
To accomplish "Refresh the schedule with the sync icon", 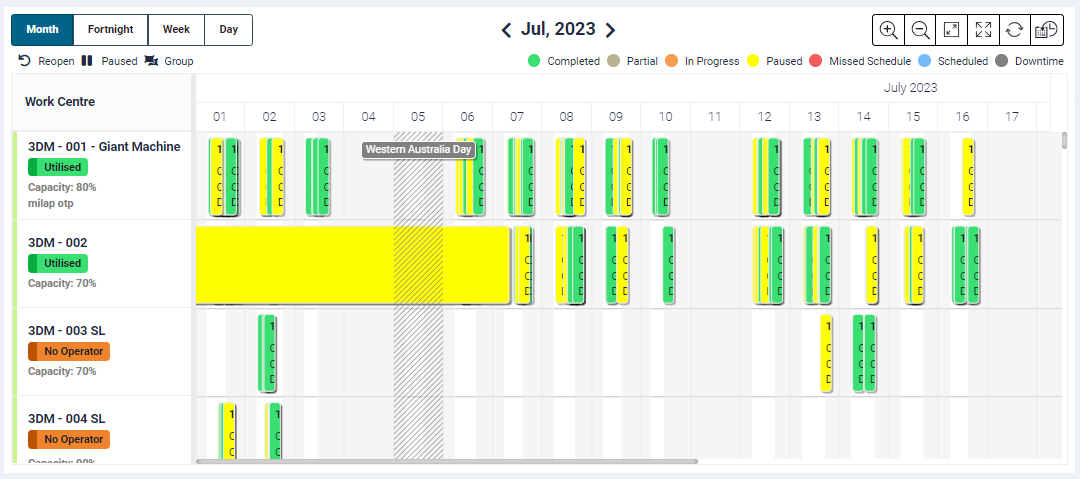I will [x=1015, y=30].
